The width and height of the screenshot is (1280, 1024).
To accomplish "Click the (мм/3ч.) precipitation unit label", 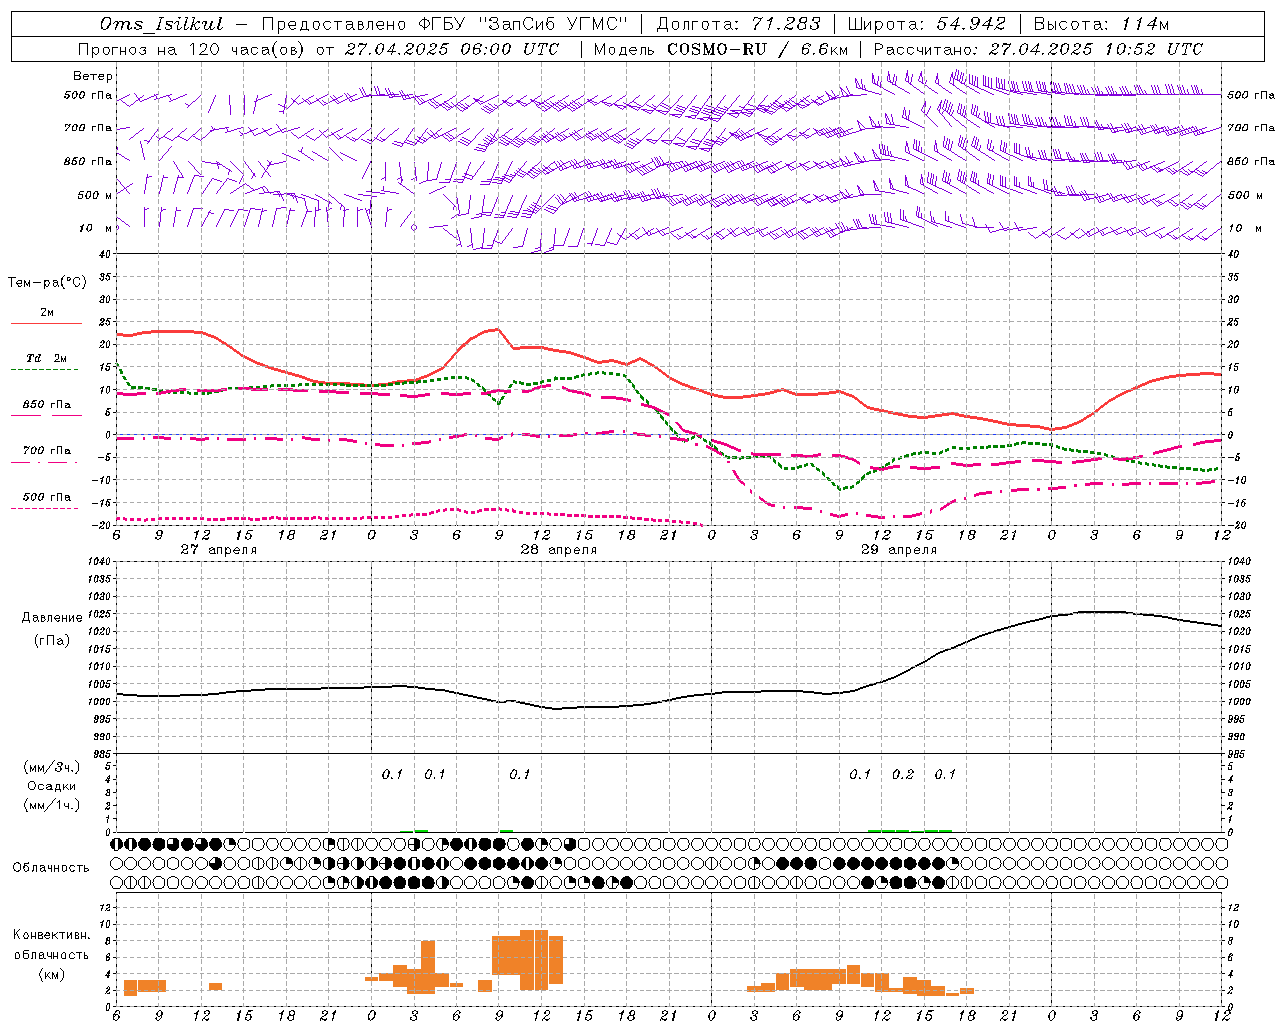I will tap(52, 767).
